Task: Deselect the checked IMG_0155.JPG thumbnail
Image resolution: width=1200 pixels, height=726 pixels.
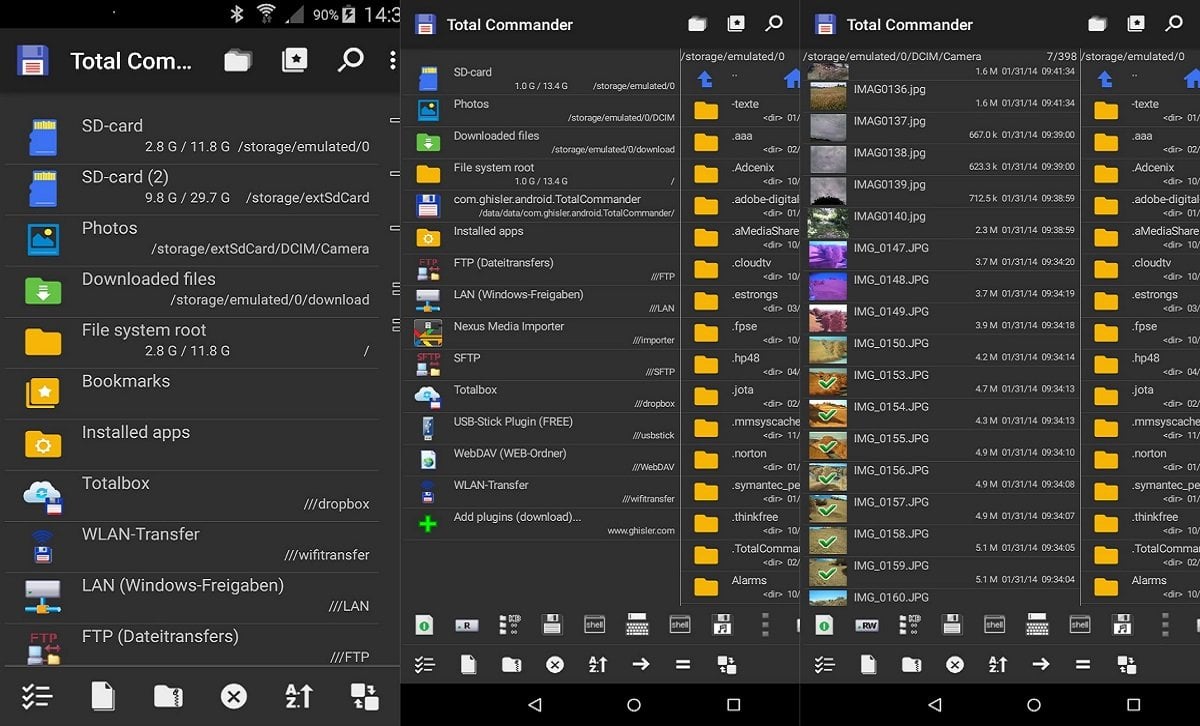Action: (x=828, y=445)
